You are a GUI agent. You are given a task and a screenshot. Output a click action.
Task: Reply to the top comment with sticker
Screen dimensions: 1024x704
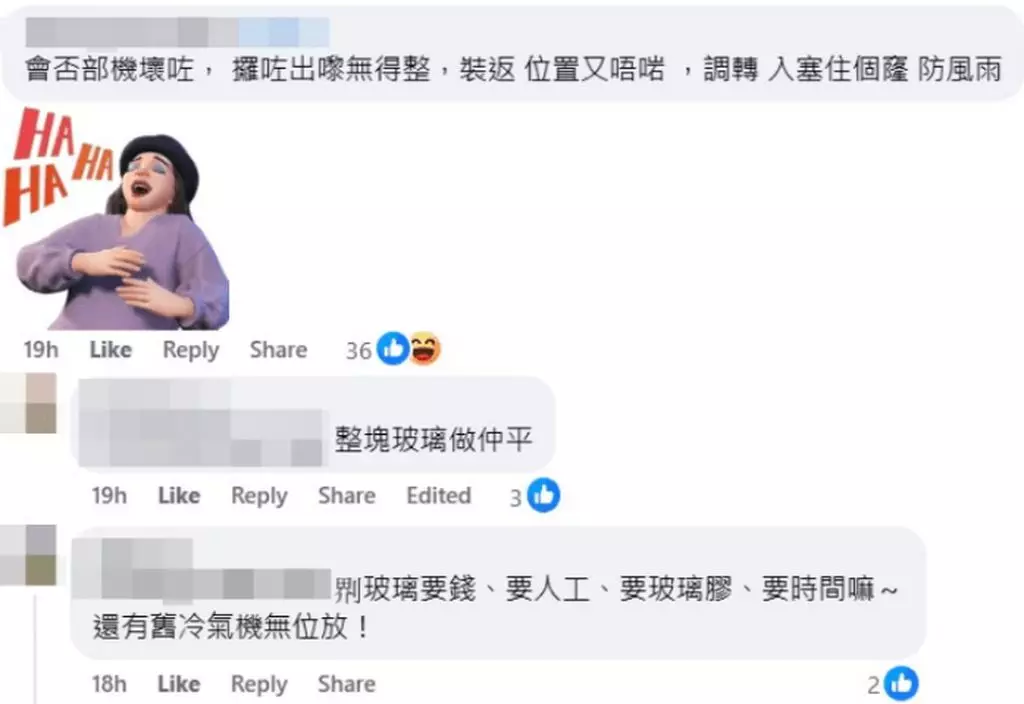click(191, 350)
